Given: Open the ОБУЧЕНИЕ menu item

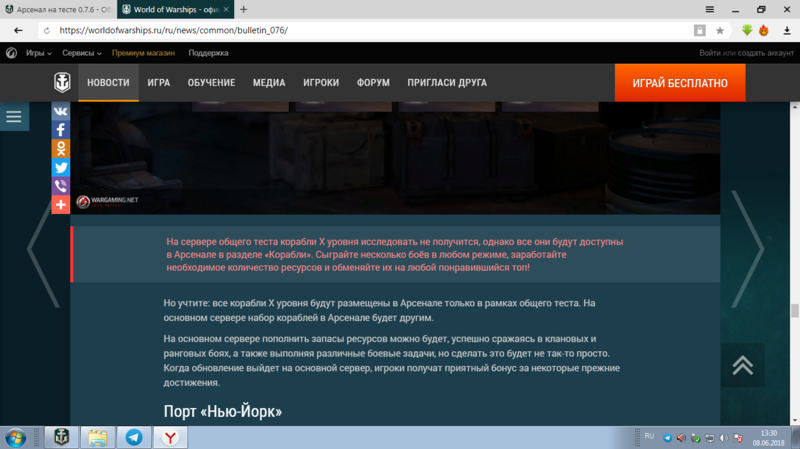Looking at the screenshot, I should [211, 83].
